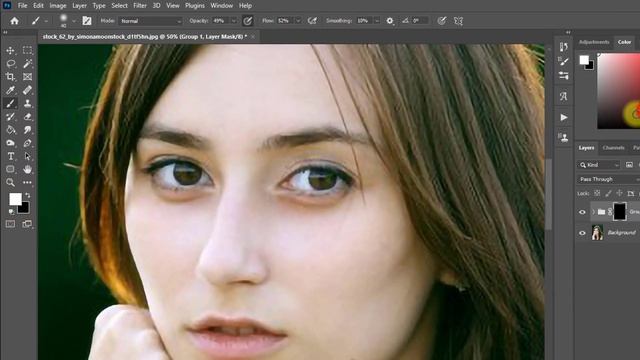Enable airbrush-style build-up
The image size is (640, 360).
312,21
